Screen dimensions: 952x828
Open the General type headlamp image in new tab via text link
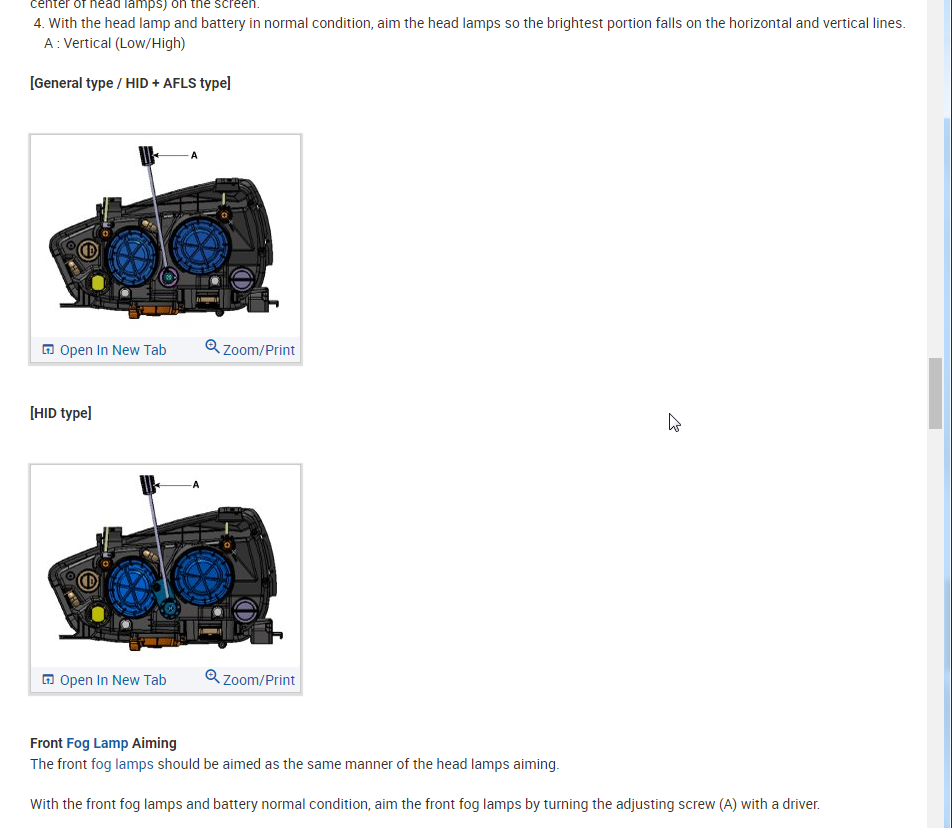coord(113,350)
